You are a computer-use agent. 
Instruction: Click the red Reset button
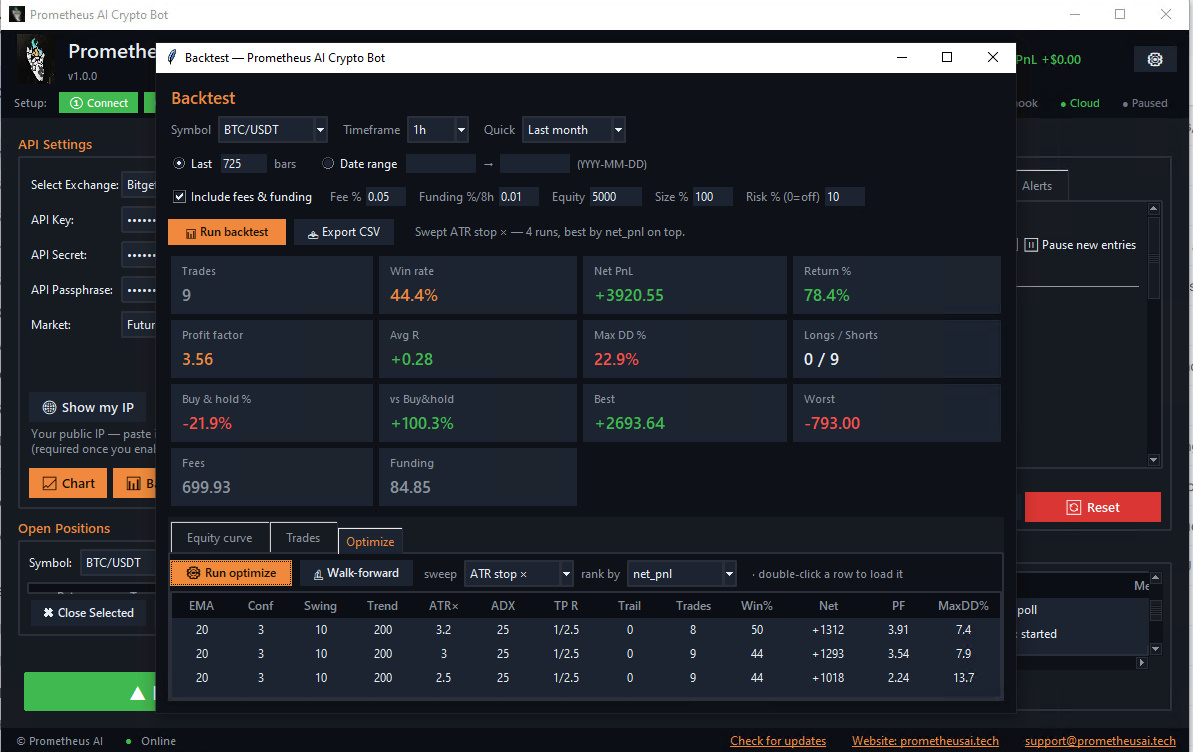(x=1093, y=507)
